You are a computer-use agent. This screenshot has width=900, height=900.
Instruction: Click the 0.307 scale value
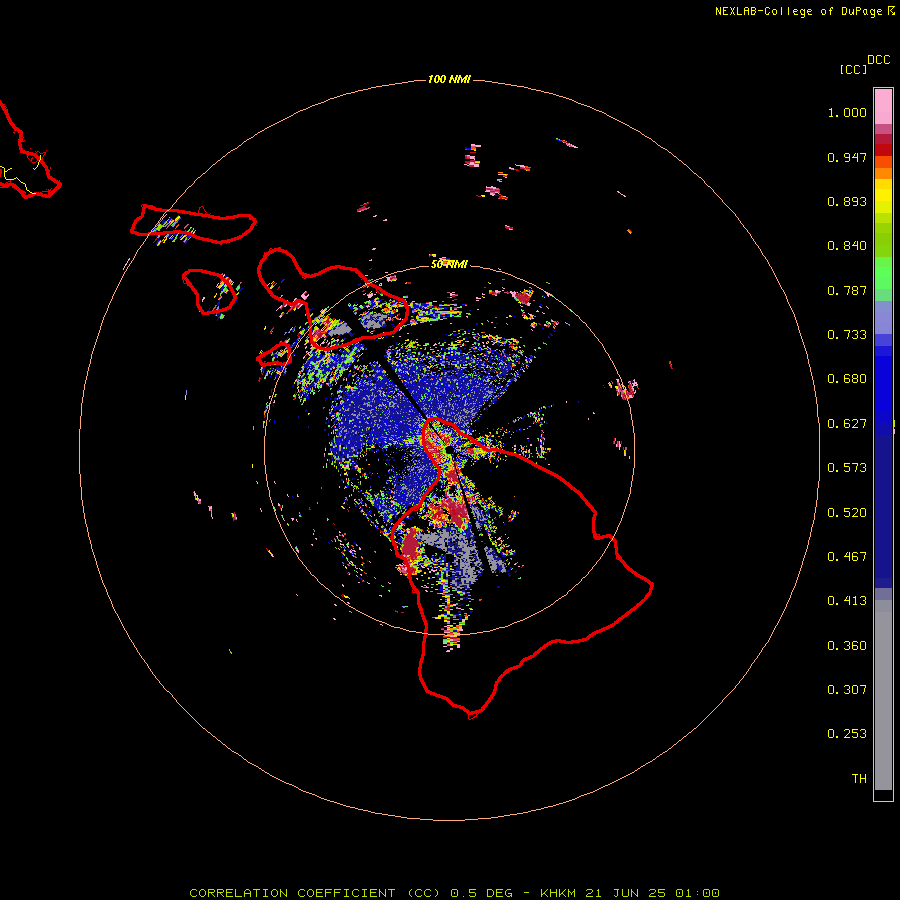[847, 690]
